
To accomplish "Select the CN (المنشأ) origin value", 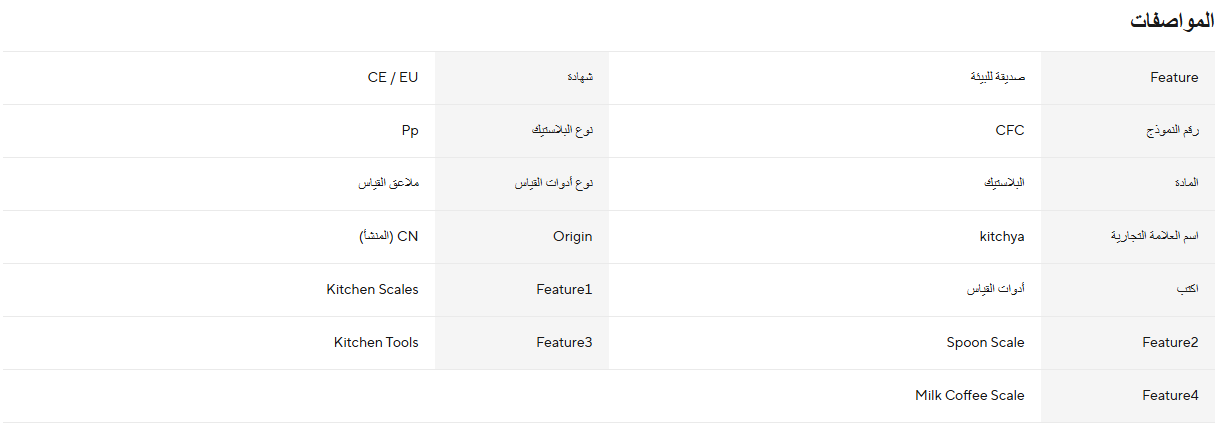I will tap(389, 236).
